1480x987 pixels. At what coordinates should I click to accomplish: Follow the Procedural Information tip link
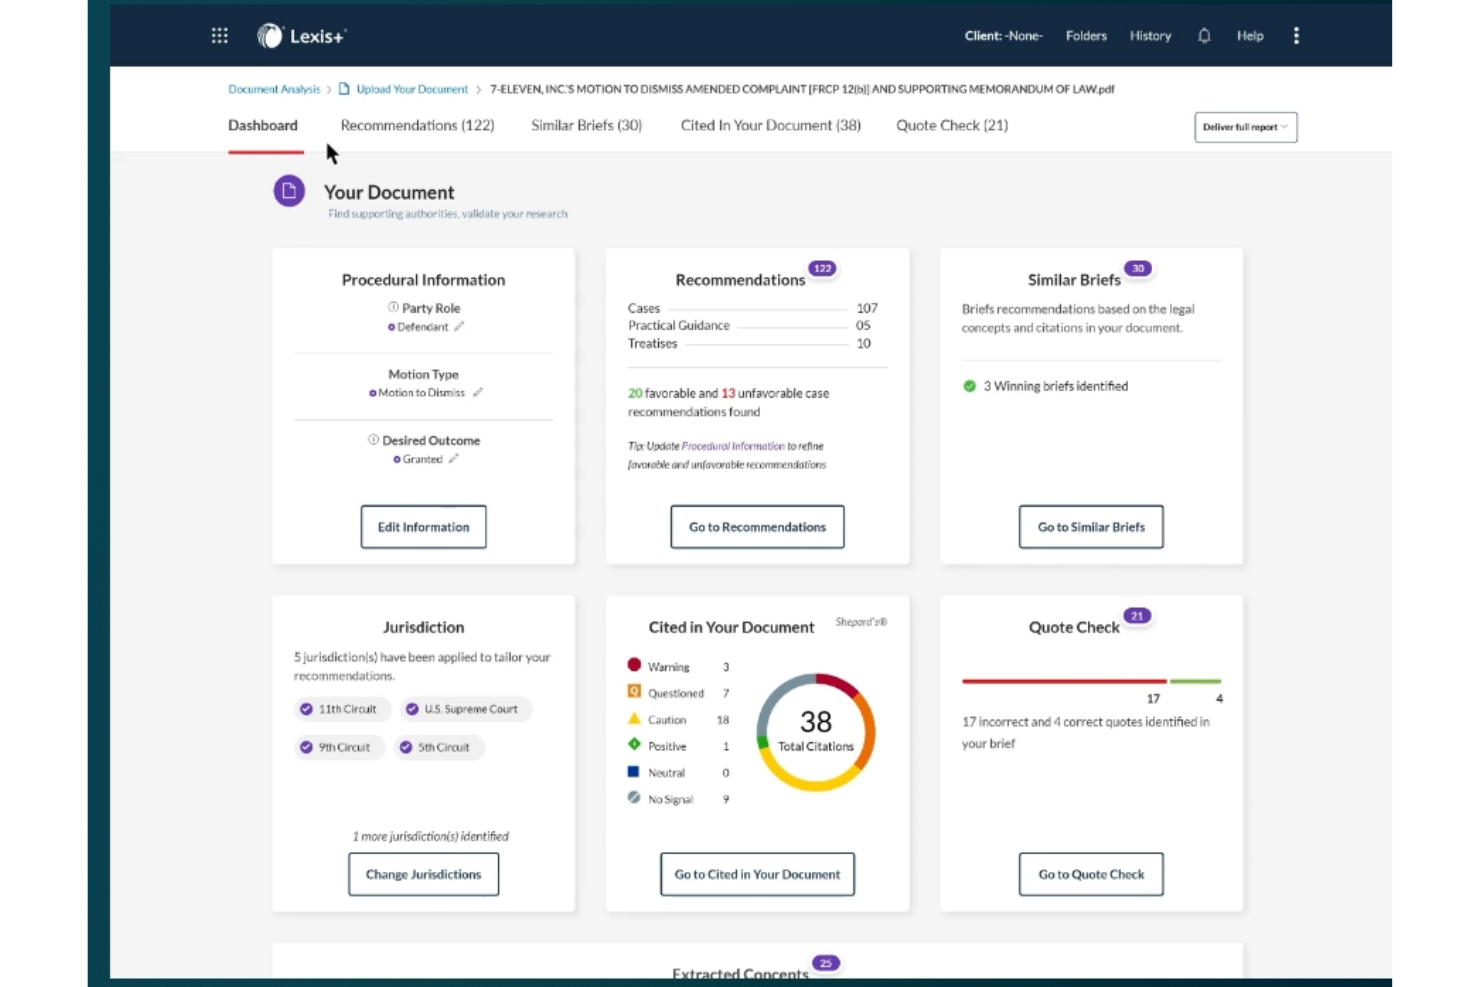click(x=733, y=446)
